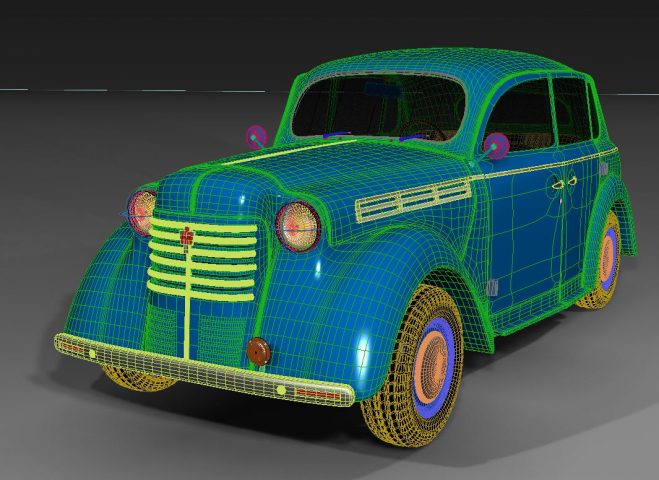
Task: Pick the interior rear-view mirror behind windshield
Action: (x=383, y=90)
